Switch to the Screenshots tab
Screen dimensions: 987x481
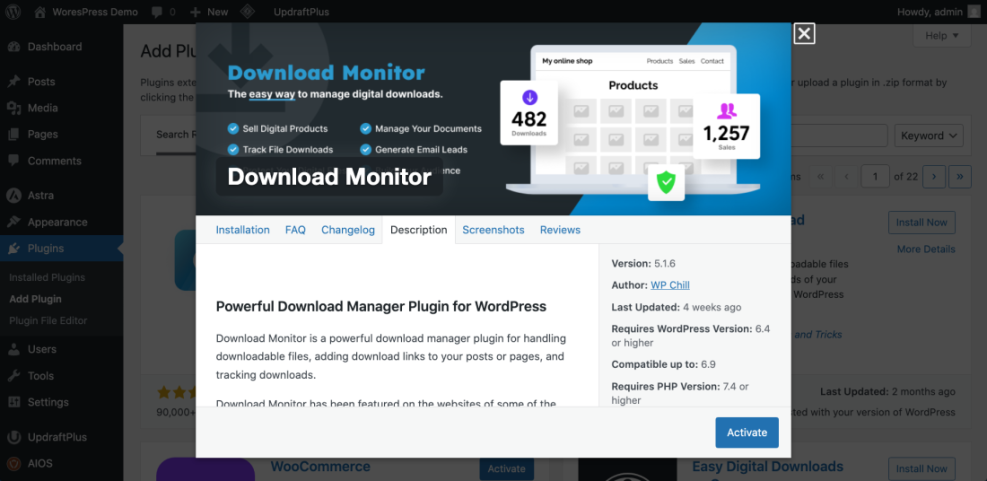[494, 230]
